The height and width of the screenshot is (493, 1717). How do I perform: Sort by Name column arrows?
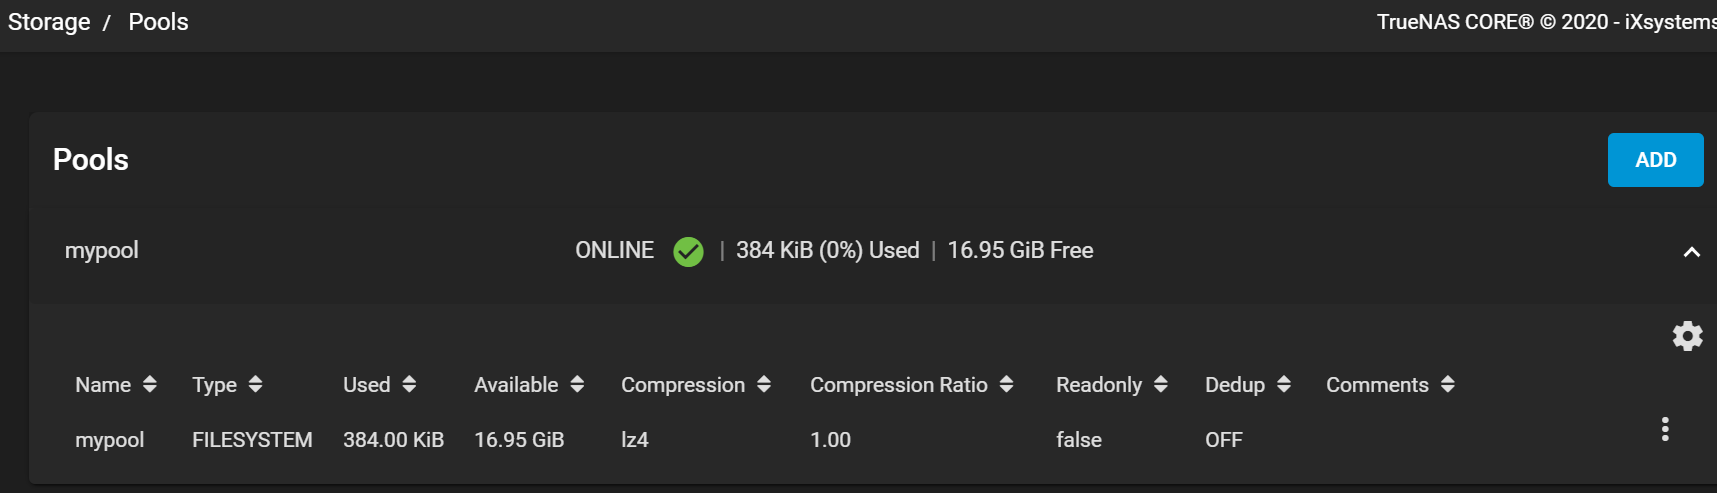coord(150,384)
